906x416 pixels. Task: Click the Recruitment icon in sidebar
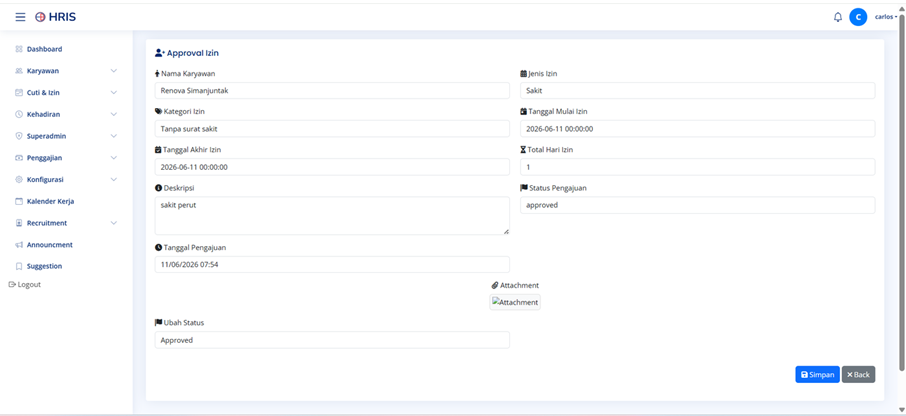pos(18,223)
